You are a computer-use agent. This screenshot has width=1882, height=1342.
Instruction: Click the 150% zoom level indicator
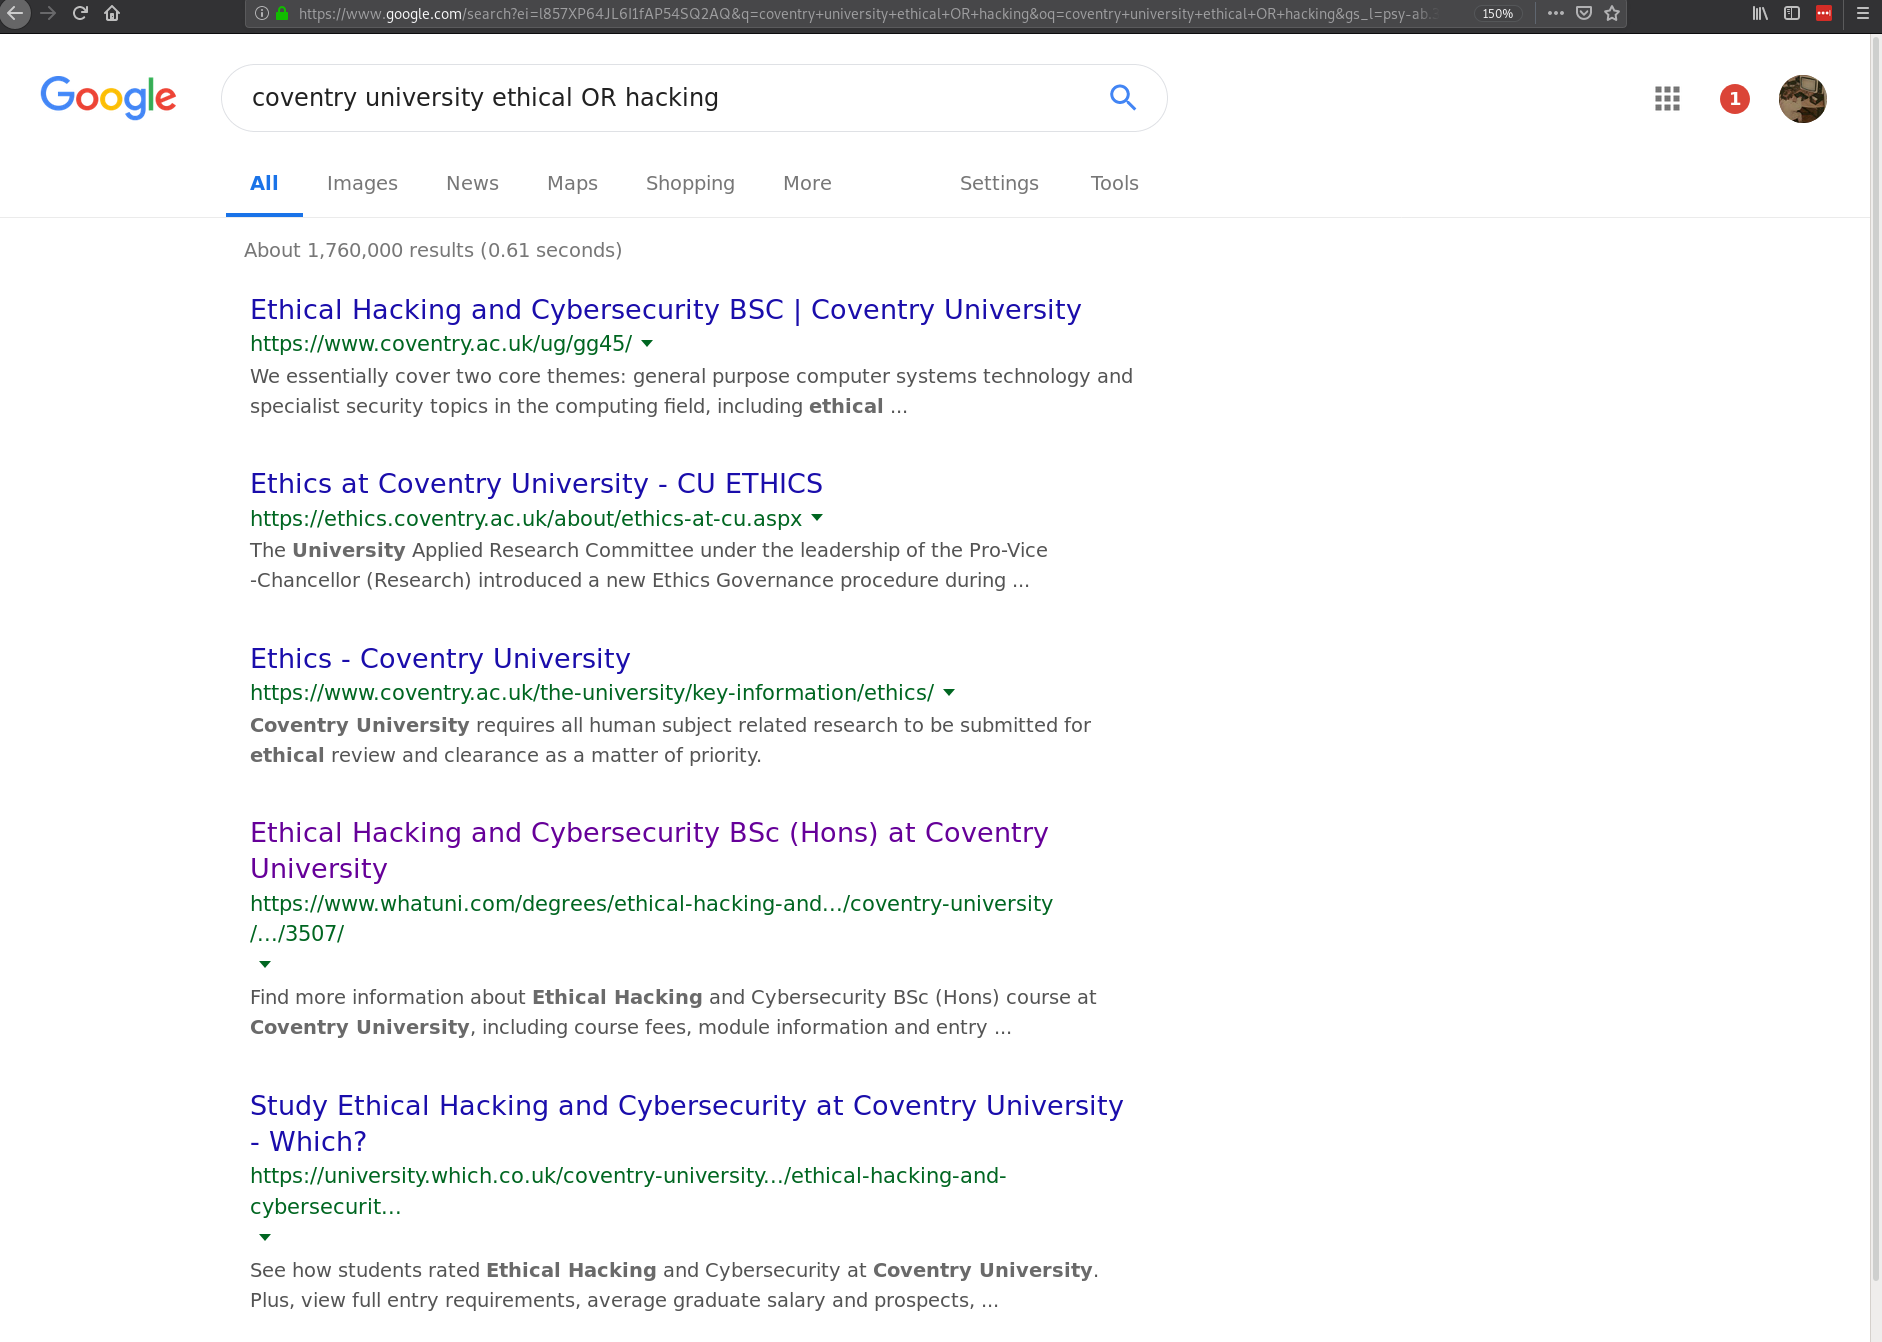(1497, 14)
